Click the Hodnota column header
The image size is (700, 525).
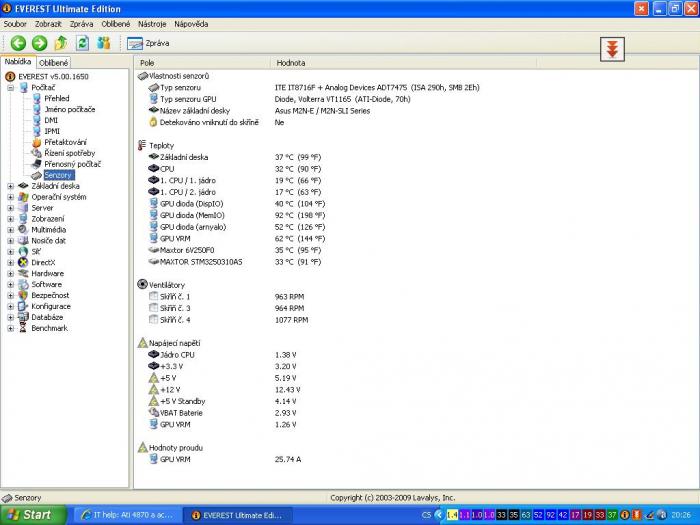tap(291, 62)
